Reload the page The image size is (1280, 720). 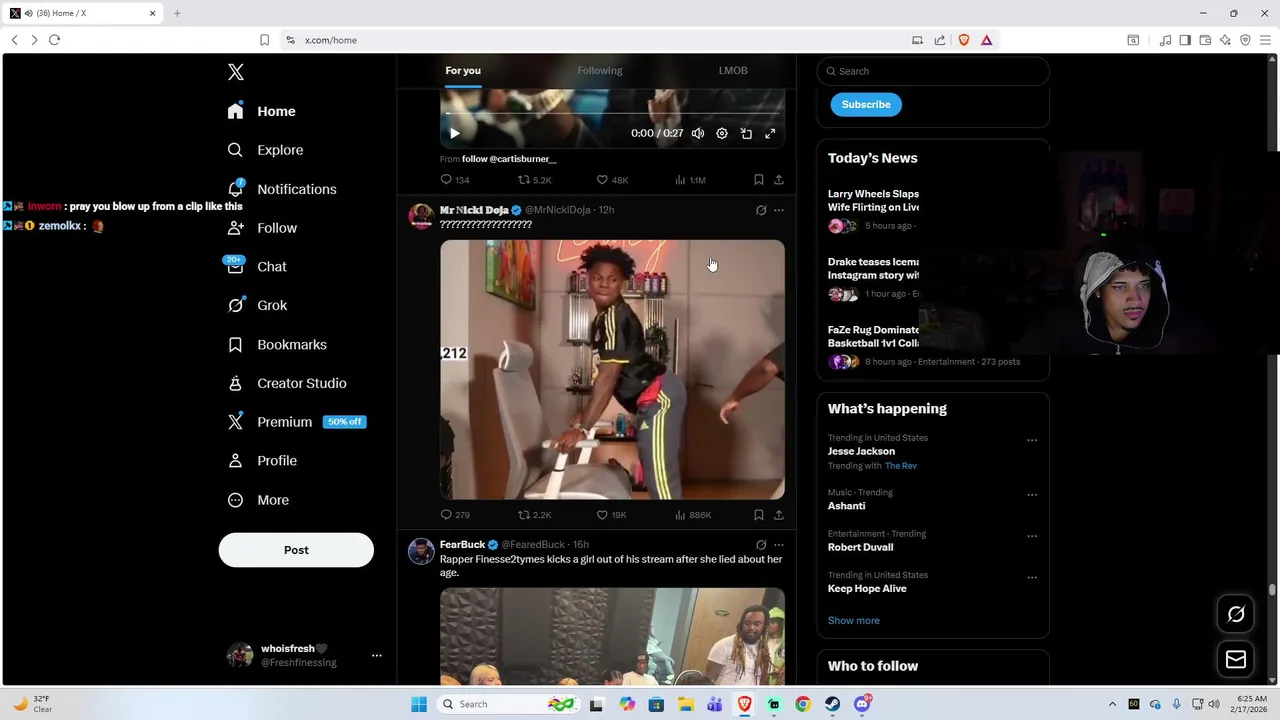pos(54,40)
